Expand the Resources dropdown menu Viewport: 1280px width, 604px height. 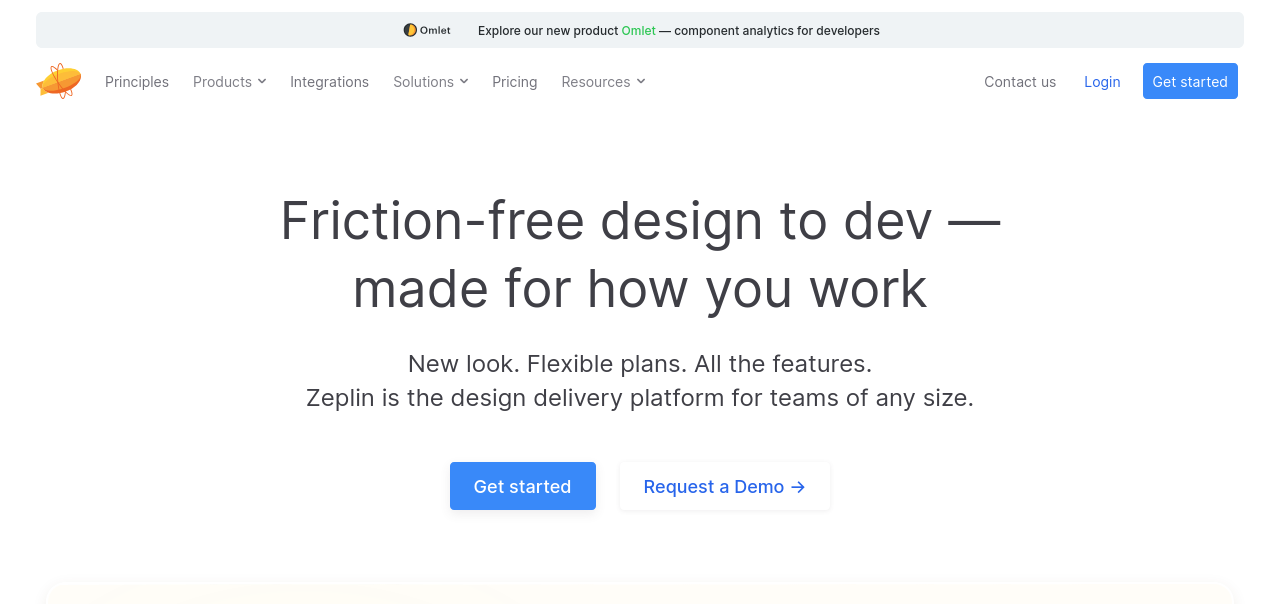click(603, 82)
